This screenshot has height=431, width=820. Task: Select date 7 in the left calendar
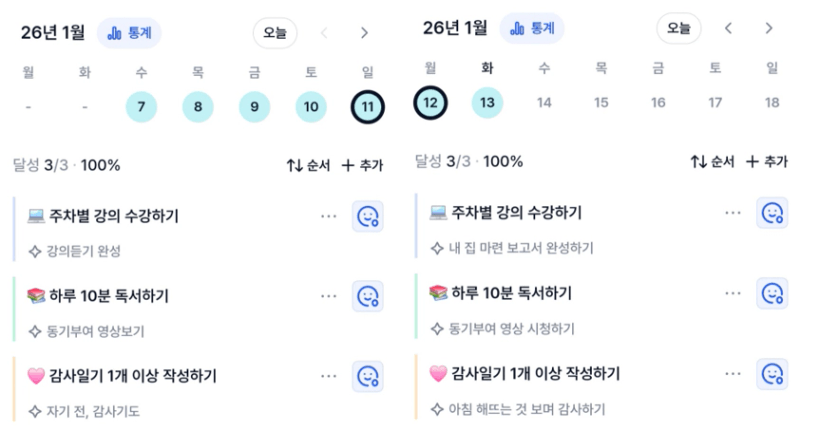pyautogui.click(x=142, y=106)
